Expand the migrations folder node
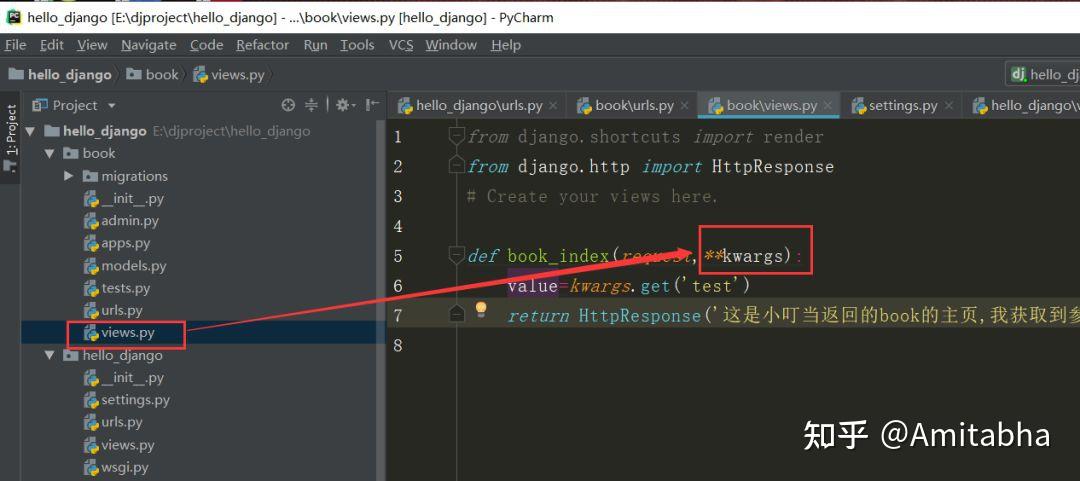The width and height of the screenshot is (1080, 481). click(68, 176)
